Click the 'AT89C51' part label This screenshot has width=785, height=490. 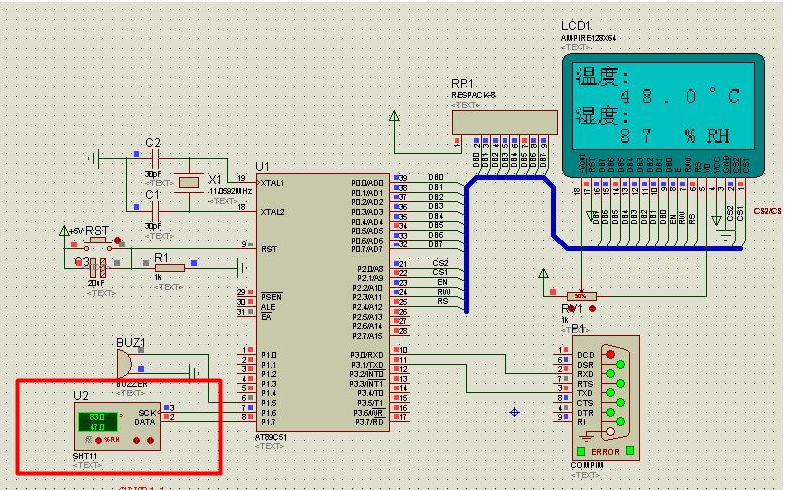pyautogui.click(x=271, y=437)
